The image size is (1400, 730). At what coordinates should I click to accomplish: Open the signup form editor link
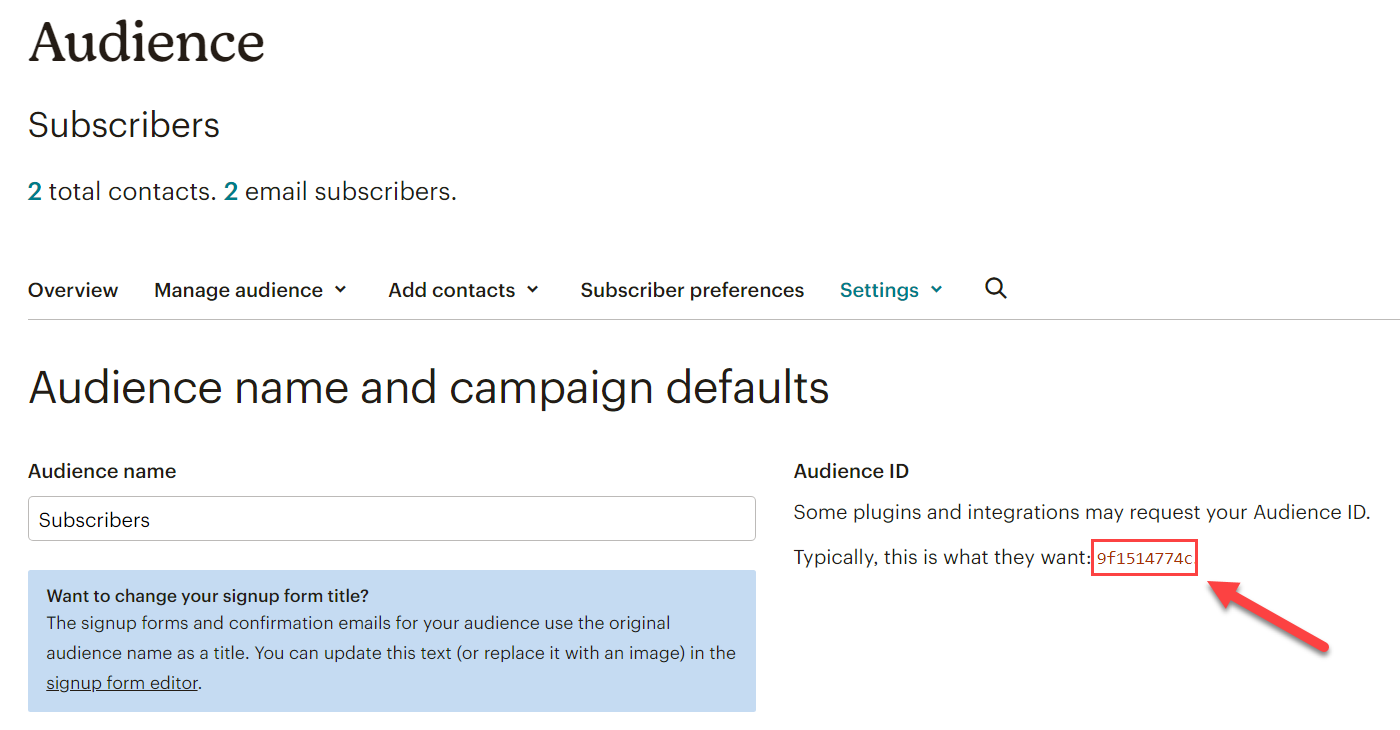[x=123, y=684]
